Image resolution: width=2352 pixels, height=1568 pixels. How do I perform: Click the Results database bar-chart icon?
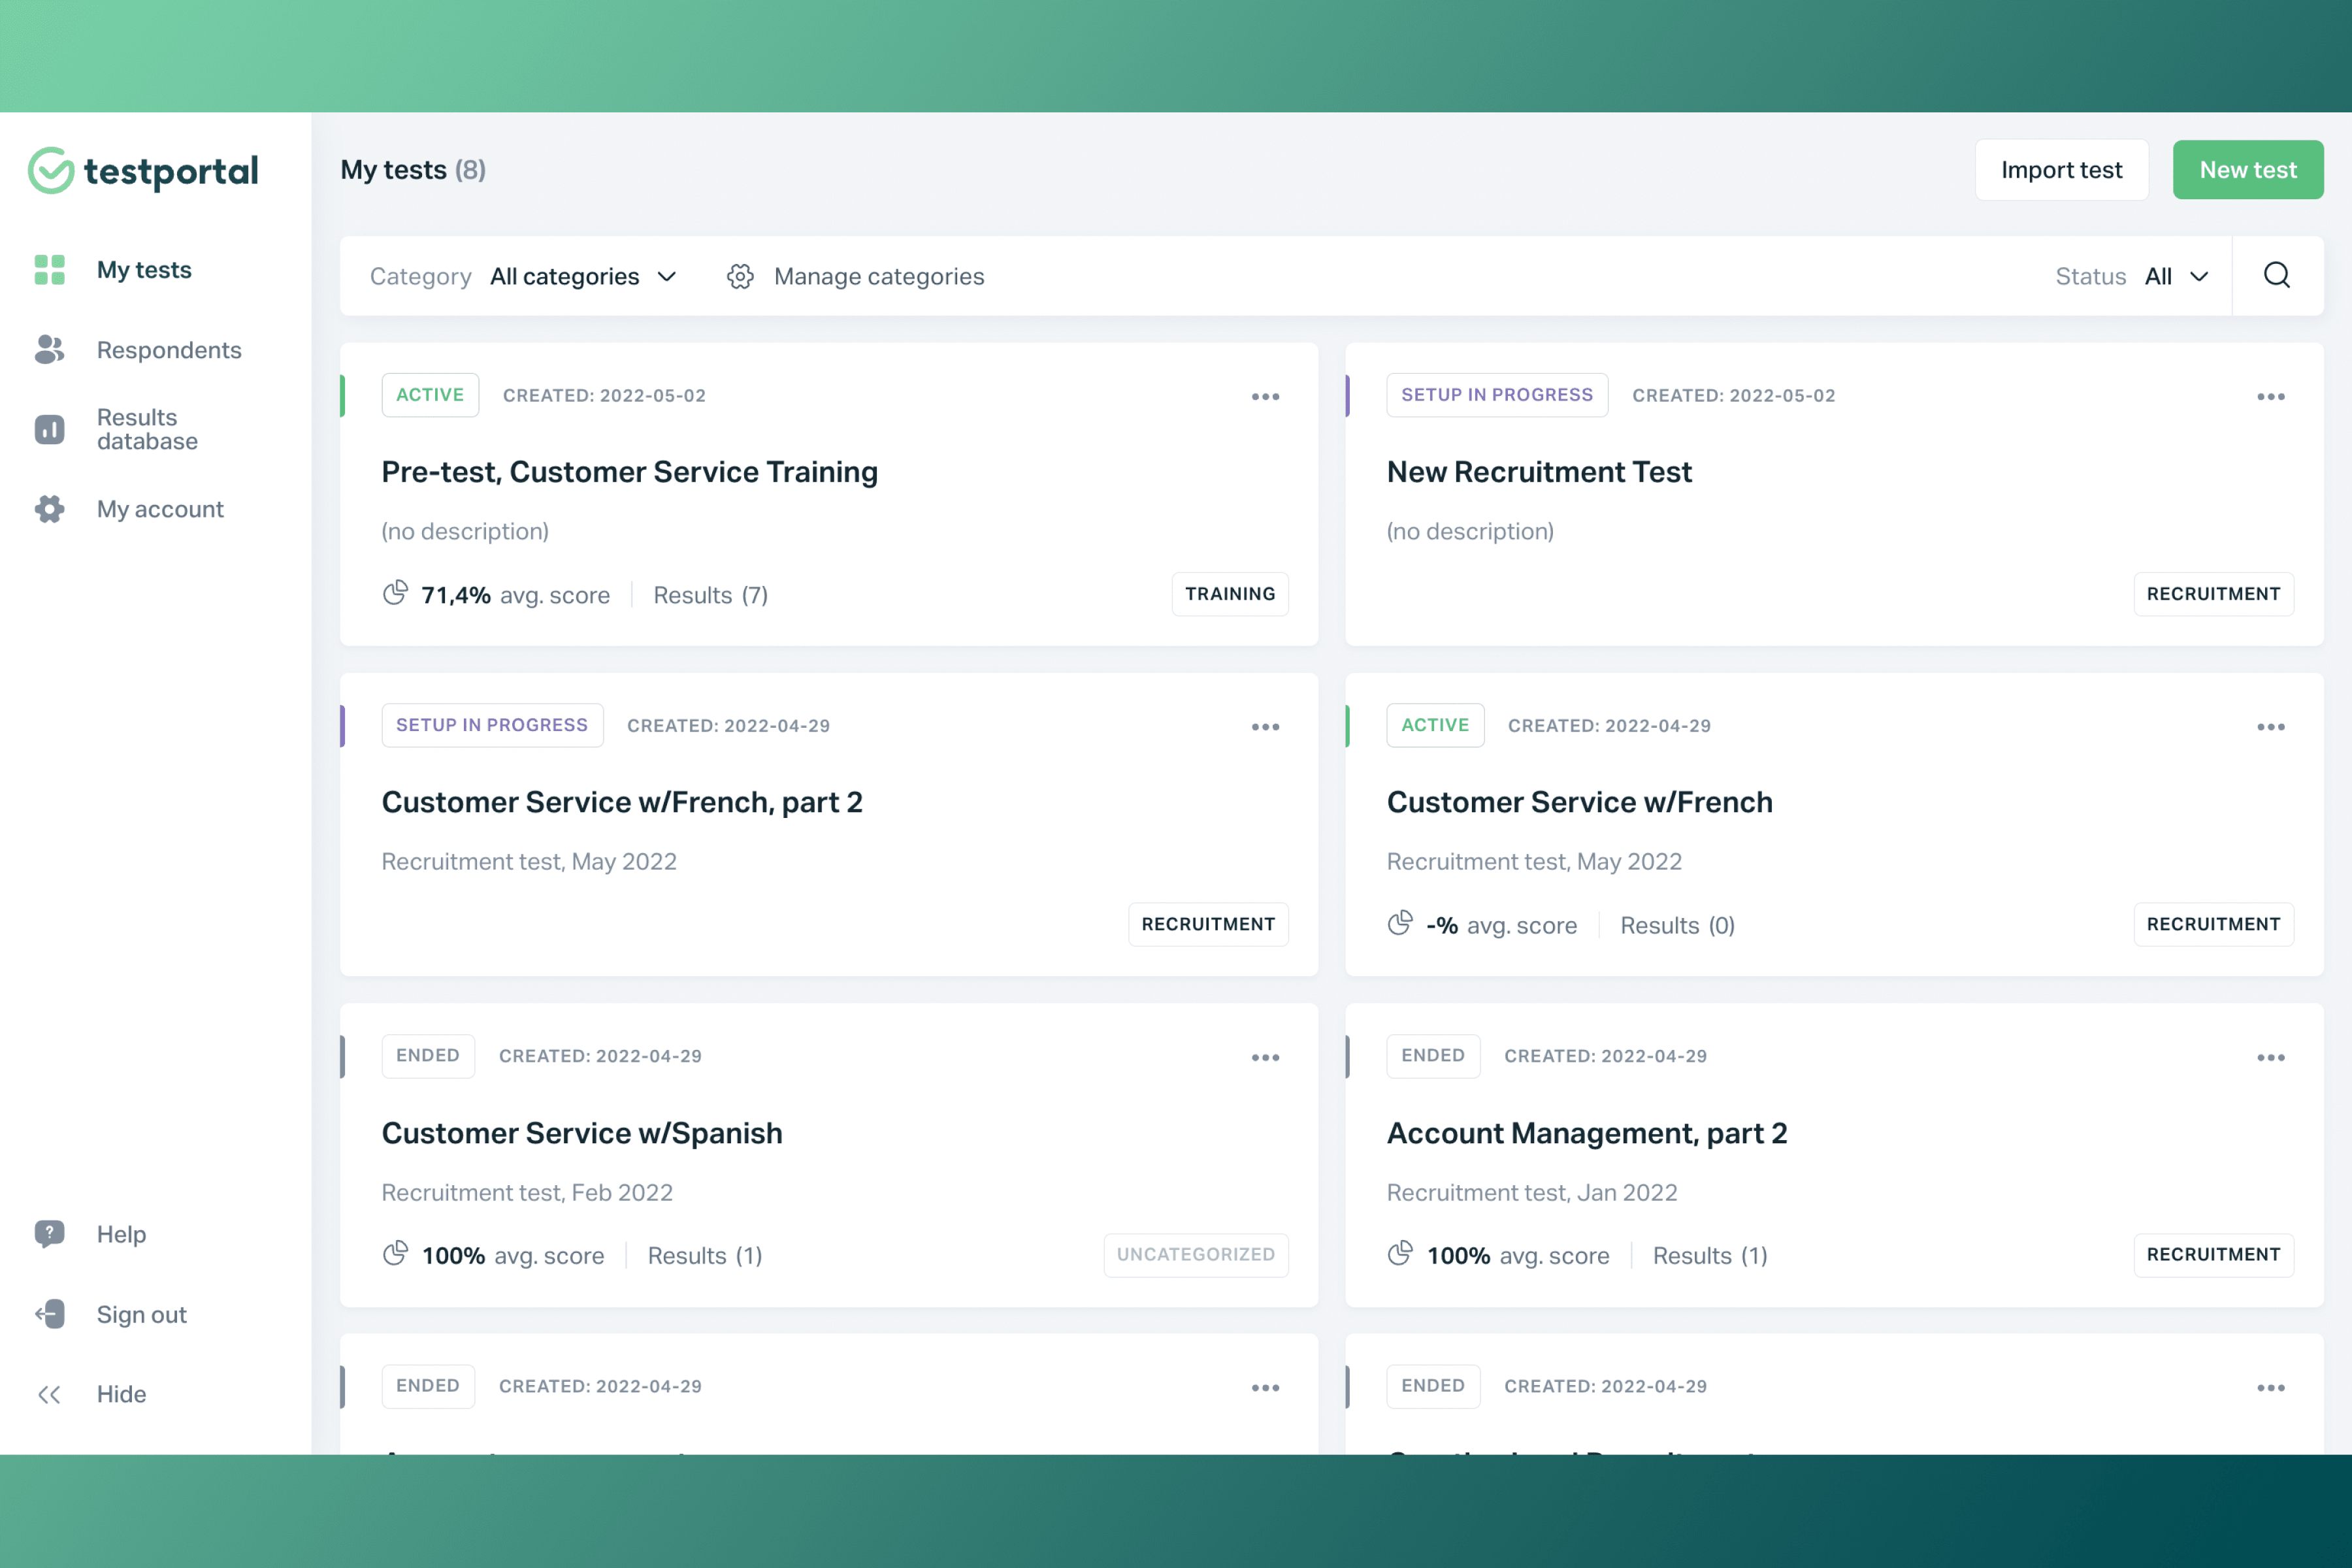49,428
